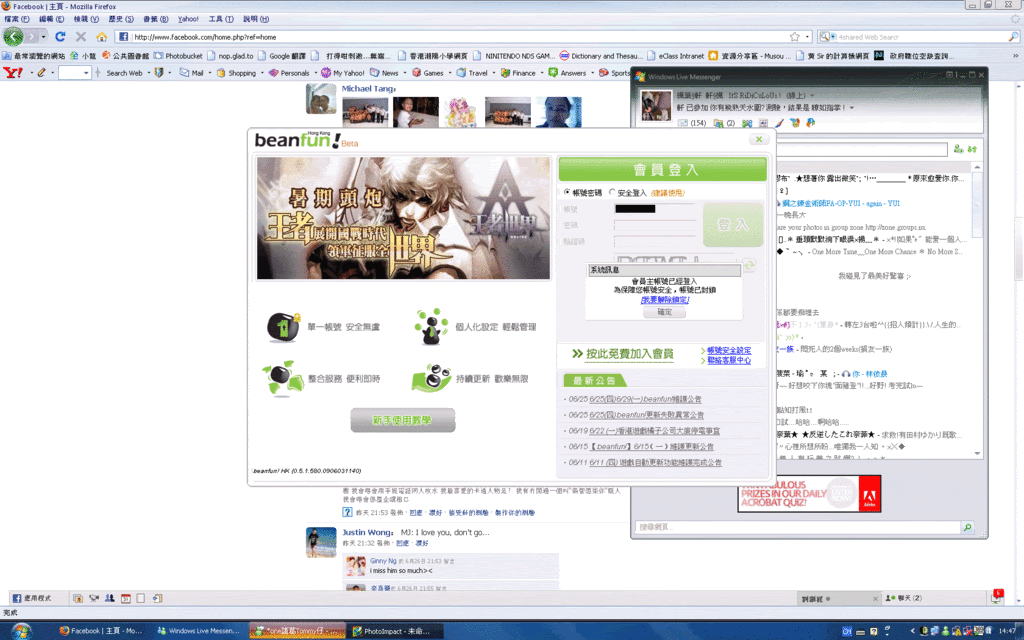Open Yahoo Shopping from the toolbar

tap(236, 72)
